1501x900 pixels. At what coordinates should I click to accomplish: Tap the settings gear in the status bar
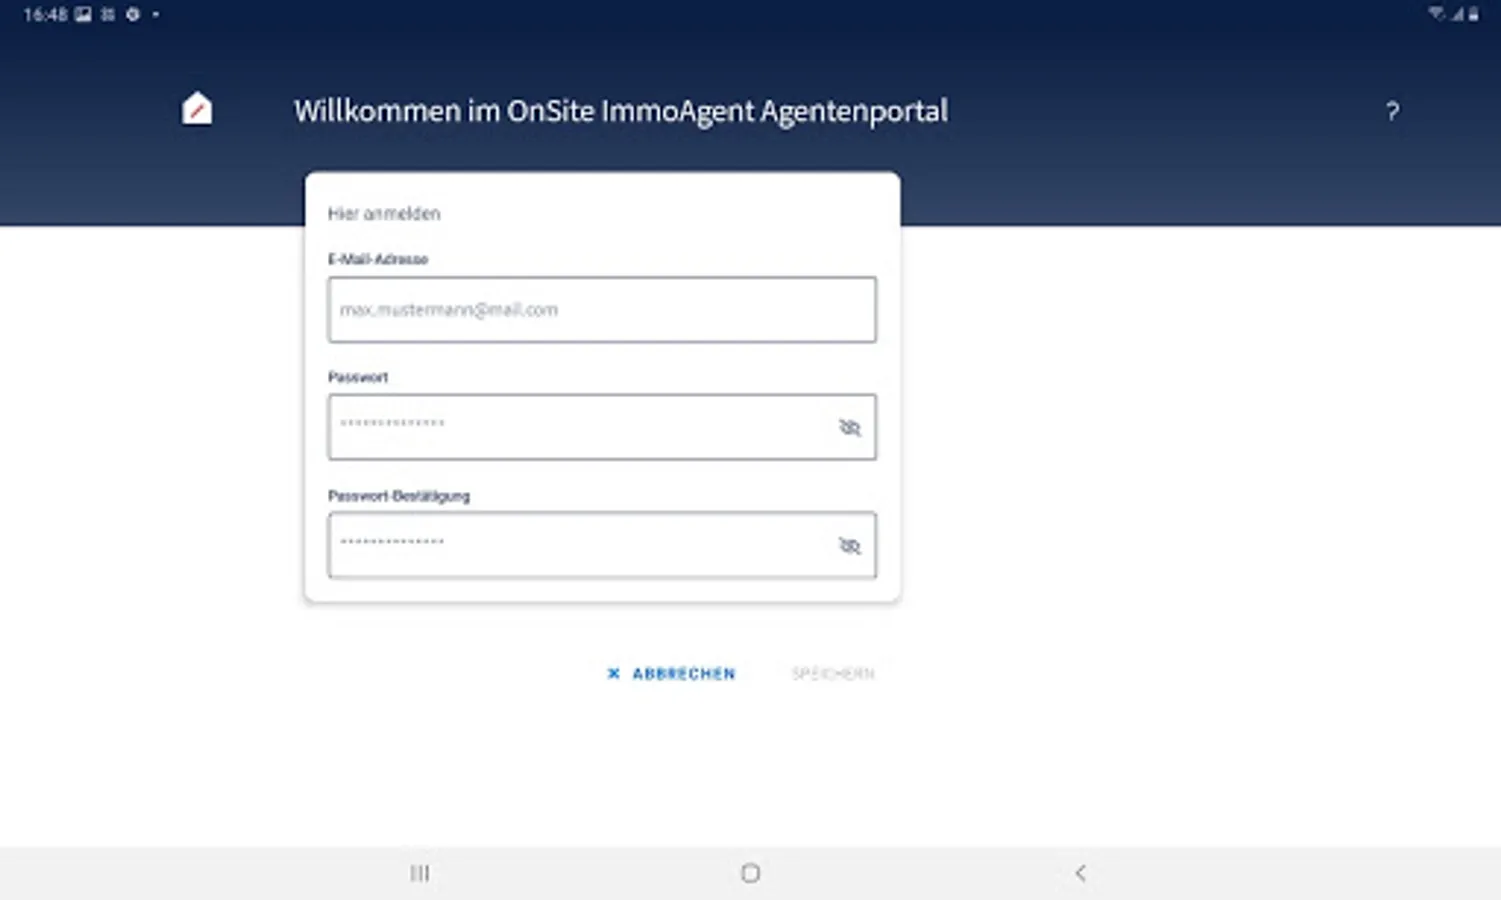click(132, 14)
